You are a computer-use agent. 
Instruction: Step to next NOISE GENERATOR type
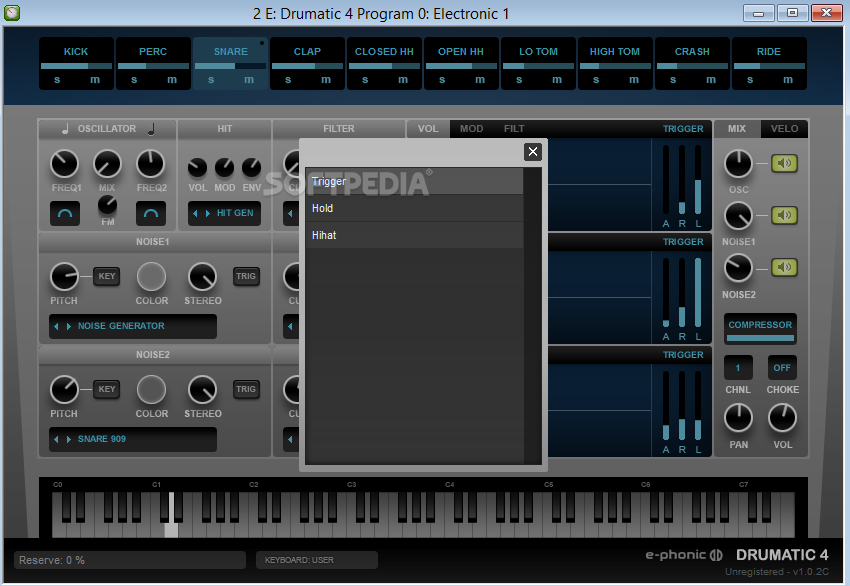pos(68,326)
